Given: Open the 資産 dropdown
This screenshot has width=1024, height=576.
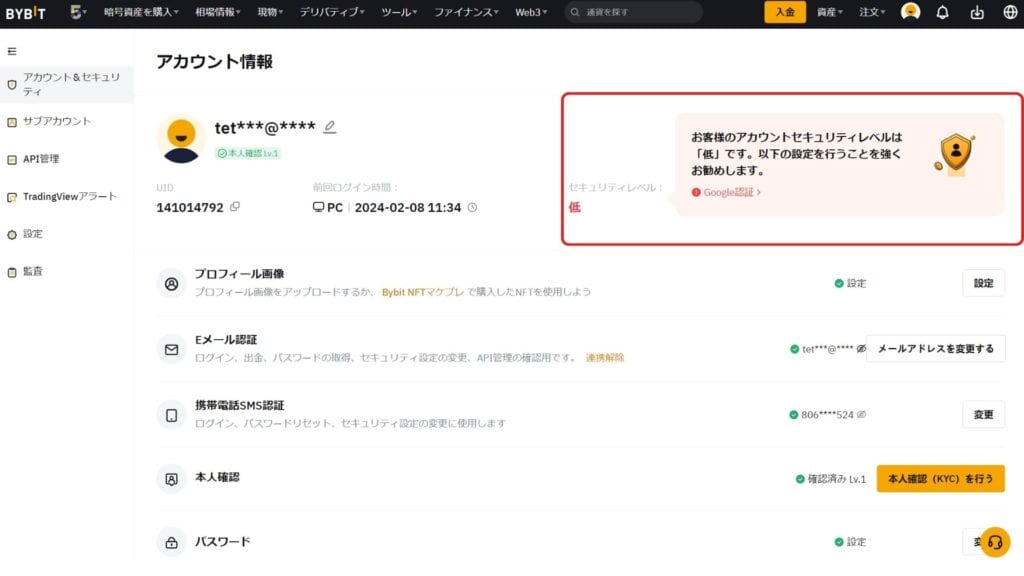Looking at the screenshot, I should point(829,12).
